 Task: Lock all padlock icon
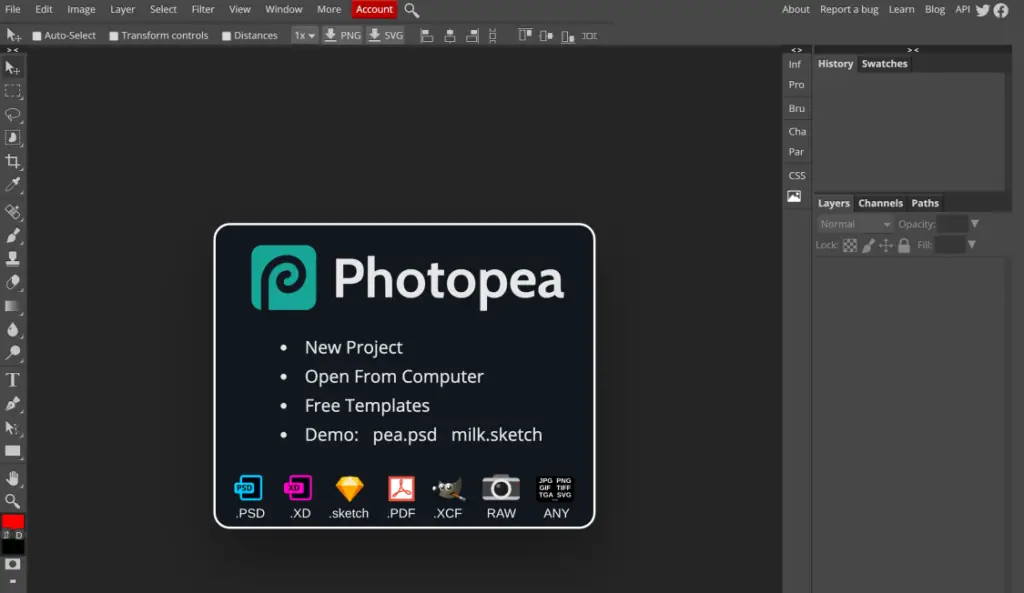tap(904, 246)
